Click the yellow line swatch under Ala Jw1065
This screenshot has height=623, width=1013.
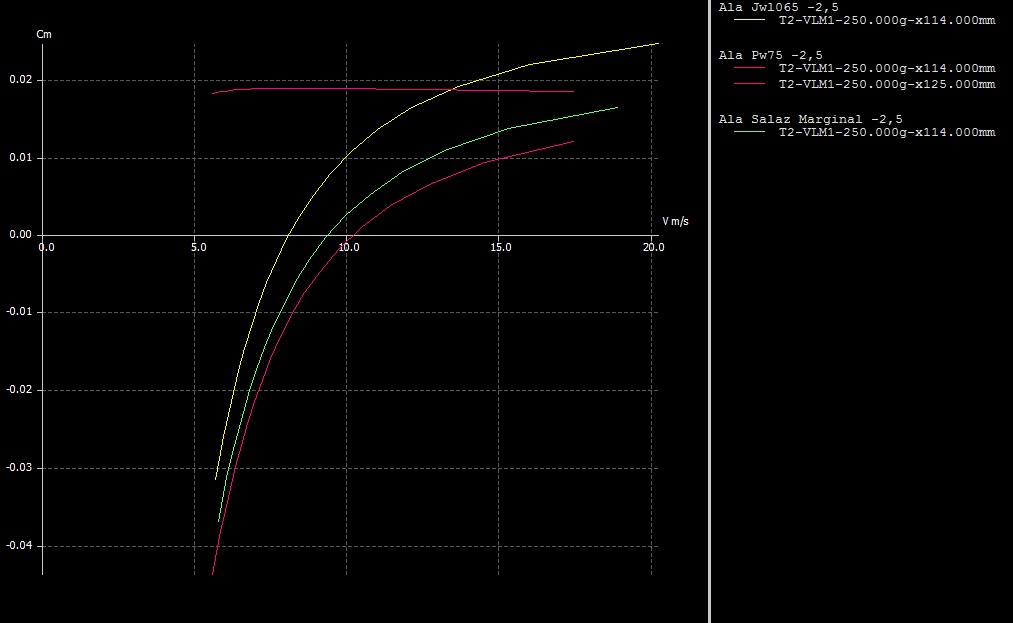click(x=750, y=19)
